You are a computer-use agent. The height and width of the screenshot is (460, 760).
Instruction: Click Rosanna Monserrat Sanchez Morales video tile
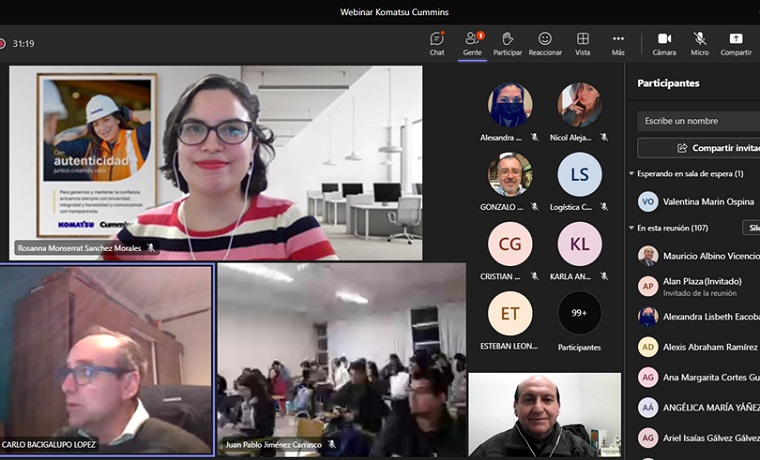(216, 163)
